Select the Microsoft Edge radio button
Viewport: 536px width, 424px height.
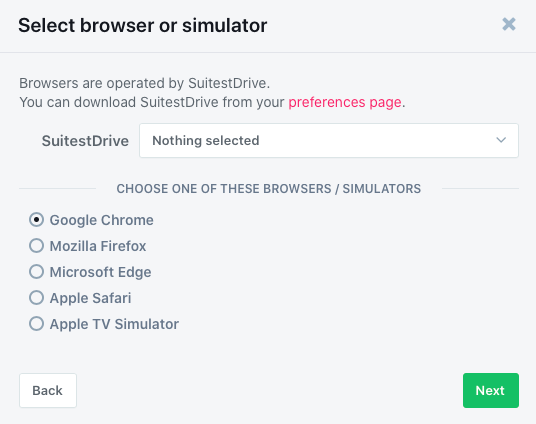click(x=36, y=271)
